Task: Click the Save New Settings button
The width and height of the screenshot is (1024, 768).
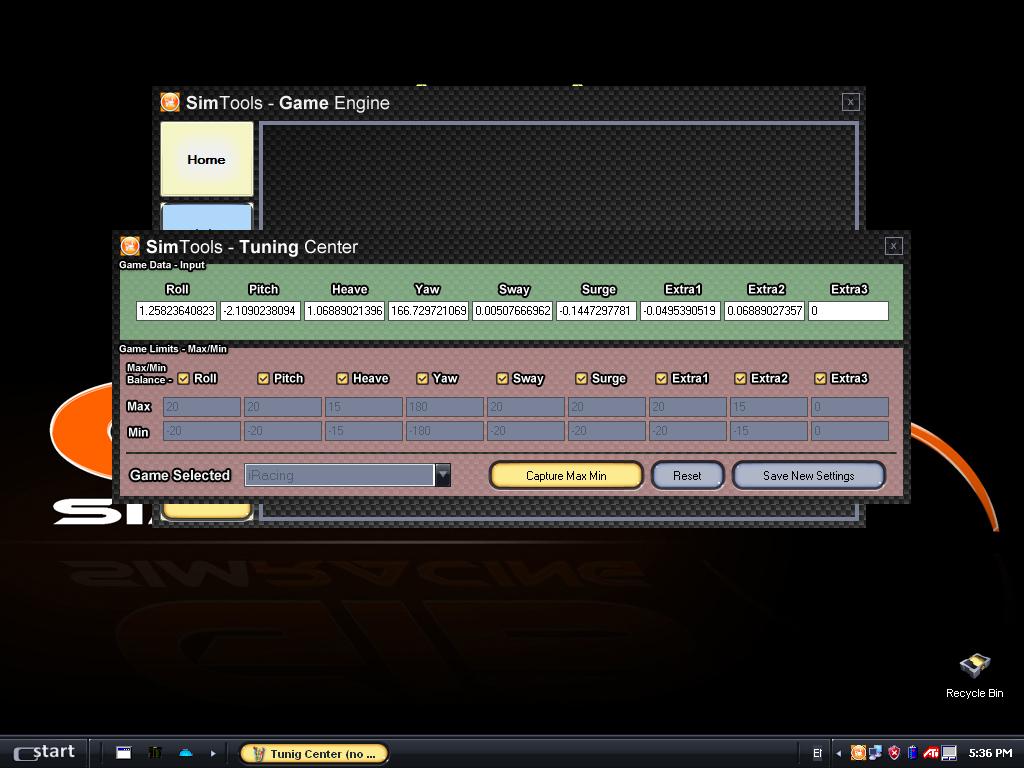Action: pyautogui.click(x=808, y=476)
